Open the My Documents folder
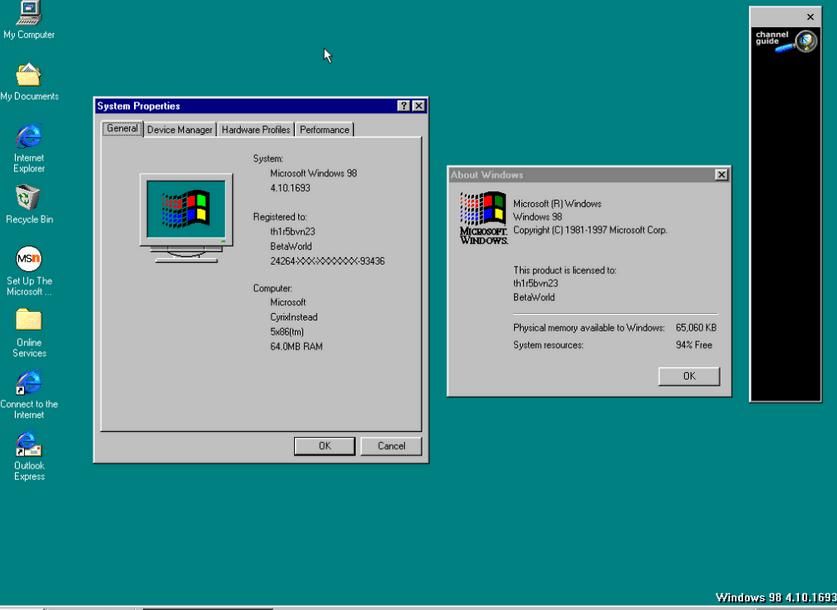This screenshot has height=610, width=837. pyautogui.click(x=28, y=75)
